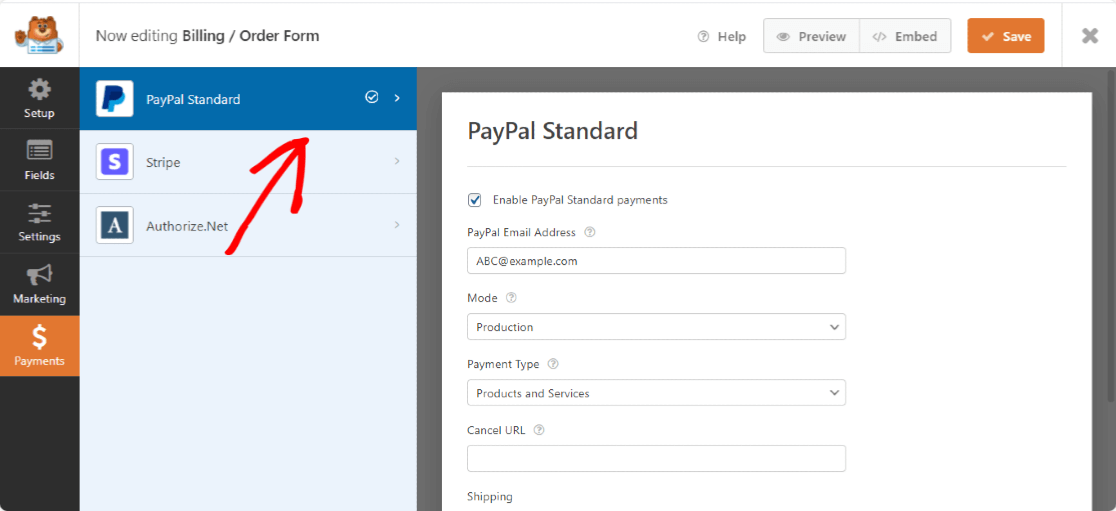Open the Setup gear panel

[39, 98]
